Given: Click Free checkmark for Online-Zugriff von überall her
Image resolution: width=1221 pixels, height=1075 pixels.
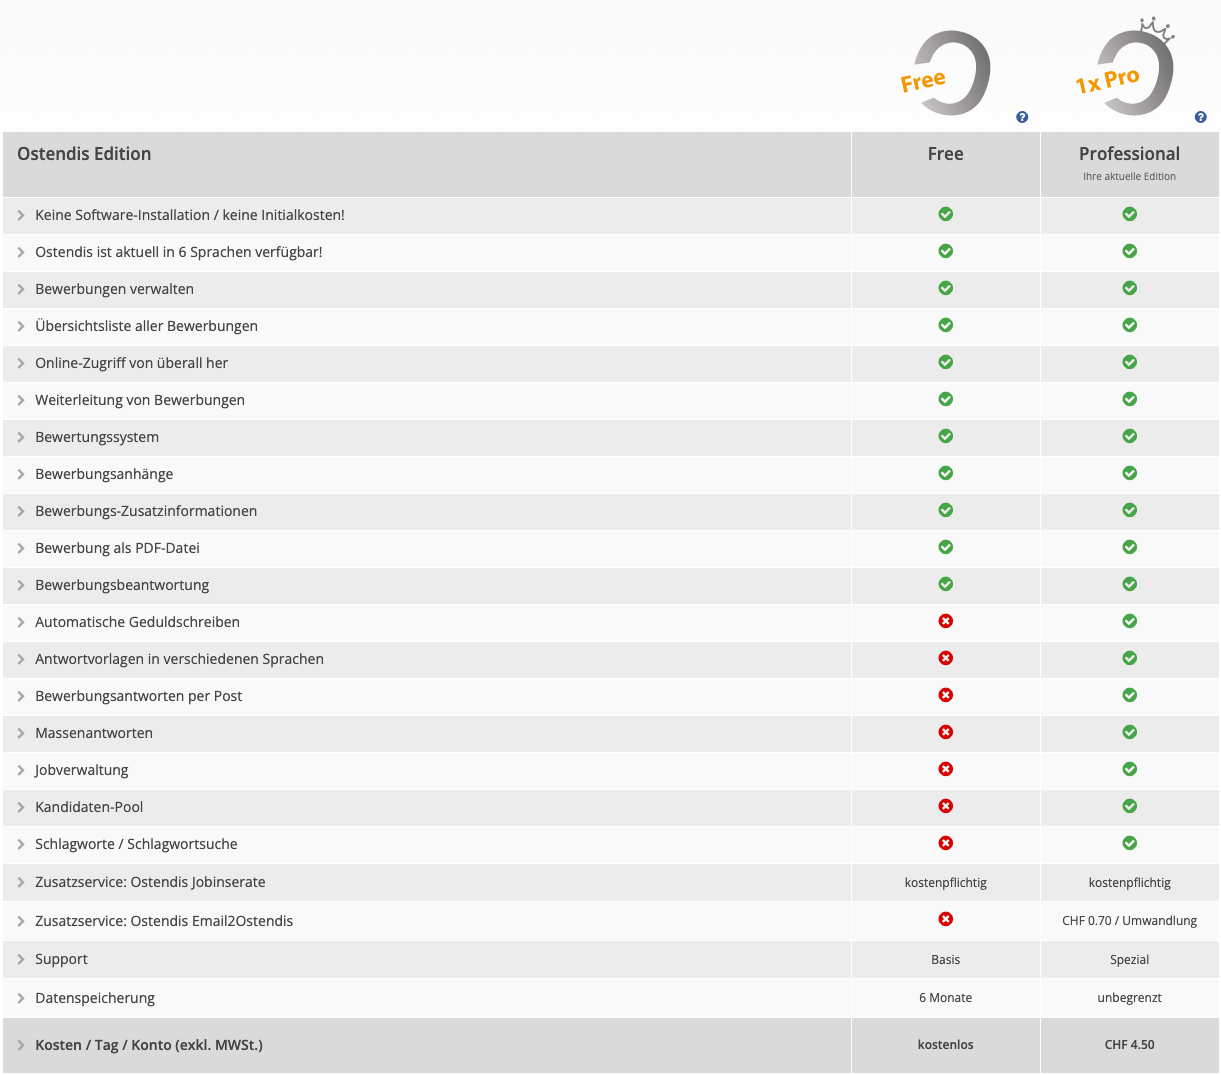Looking at the screenshot, I should point(946,362).
